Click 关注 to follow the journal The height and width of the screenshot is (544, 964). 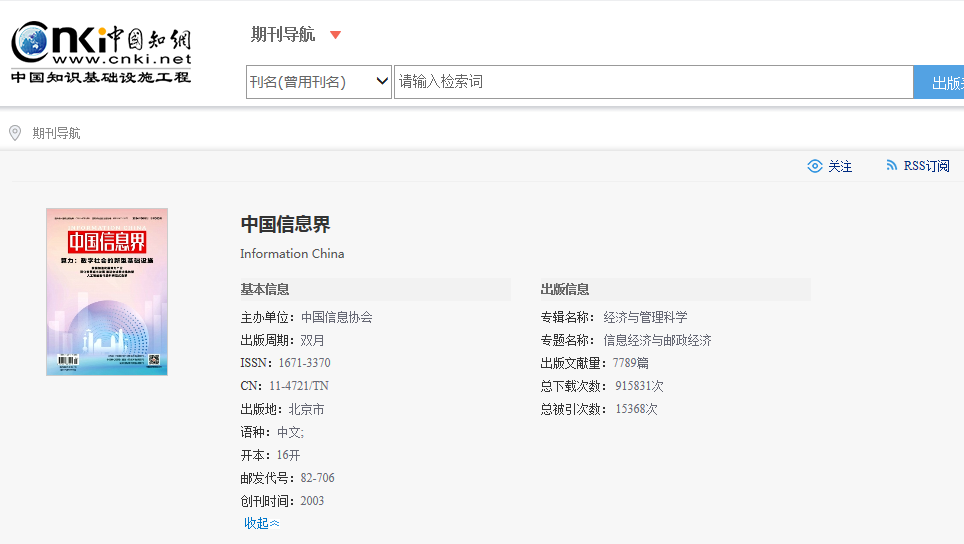[x=840, y=166]
